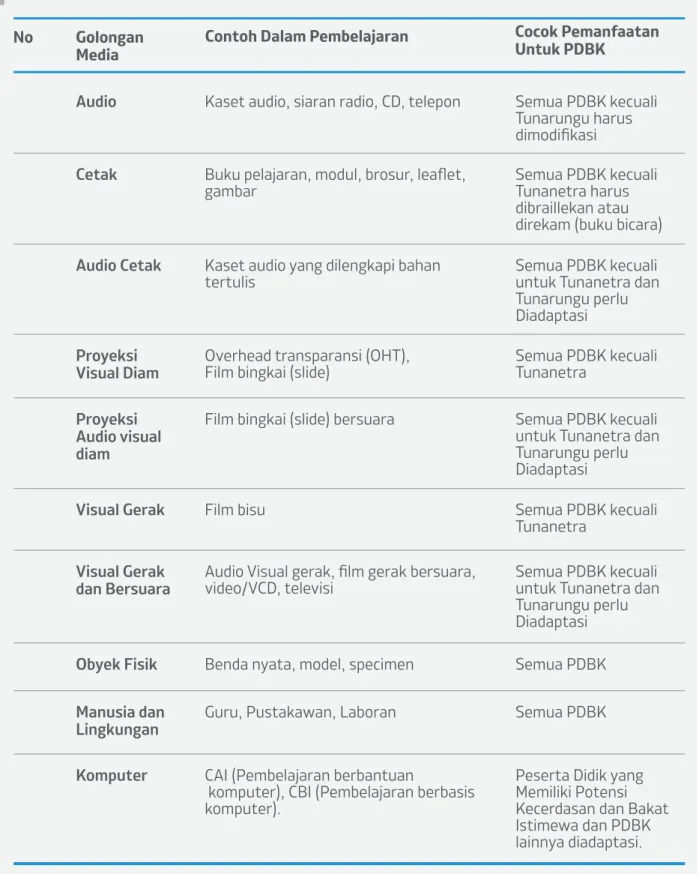Click 'Contoh Dalam Pembelajaran' header
This screenshot has width=699, height=874.
click(x=306, y=36)
